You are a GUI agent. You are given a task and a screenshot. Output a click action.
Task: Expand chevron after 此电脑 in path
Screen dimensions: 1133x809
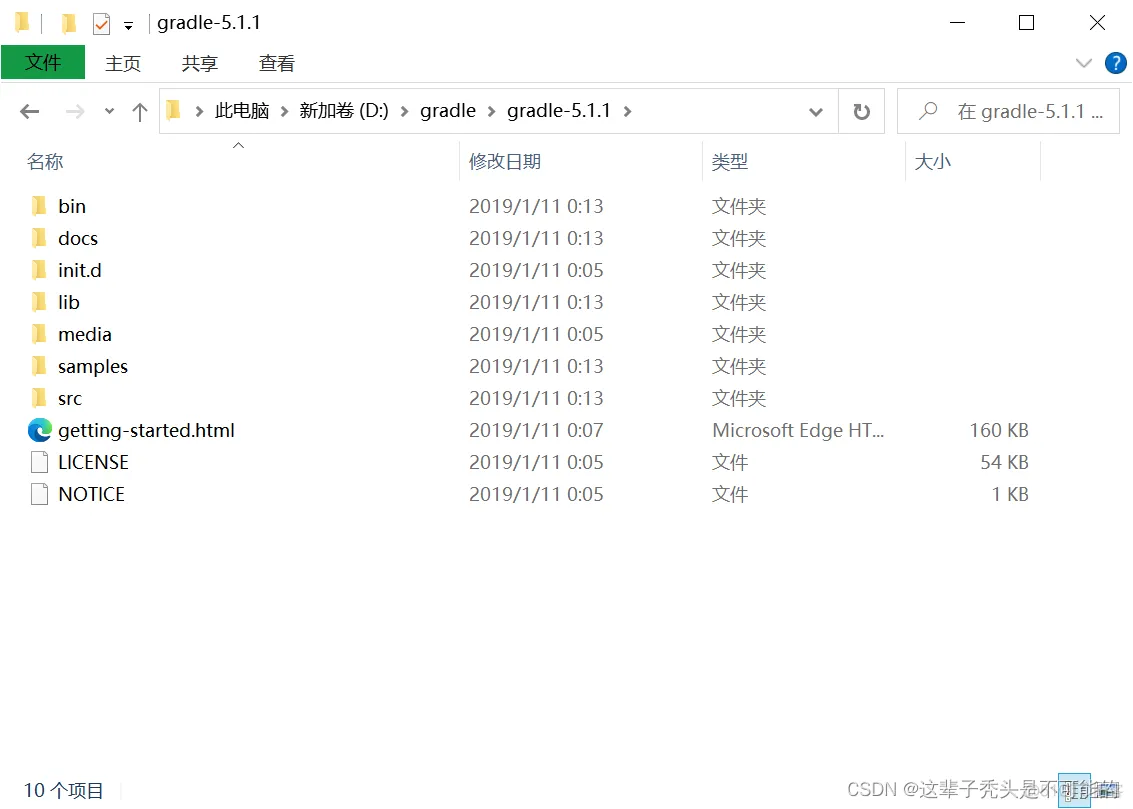284,111
